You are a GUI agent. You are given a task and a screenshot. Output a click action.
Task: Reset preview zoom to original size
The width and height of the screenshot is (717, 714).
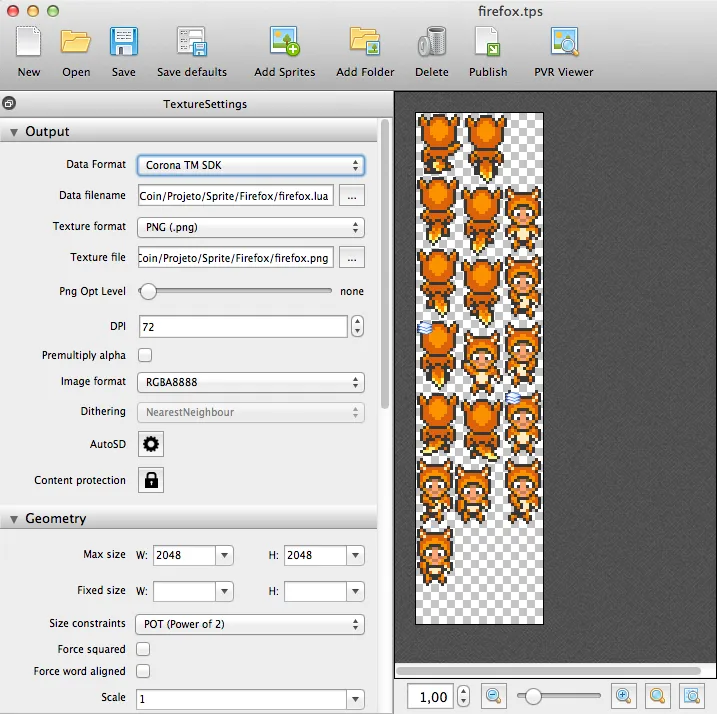click(658, 696)
